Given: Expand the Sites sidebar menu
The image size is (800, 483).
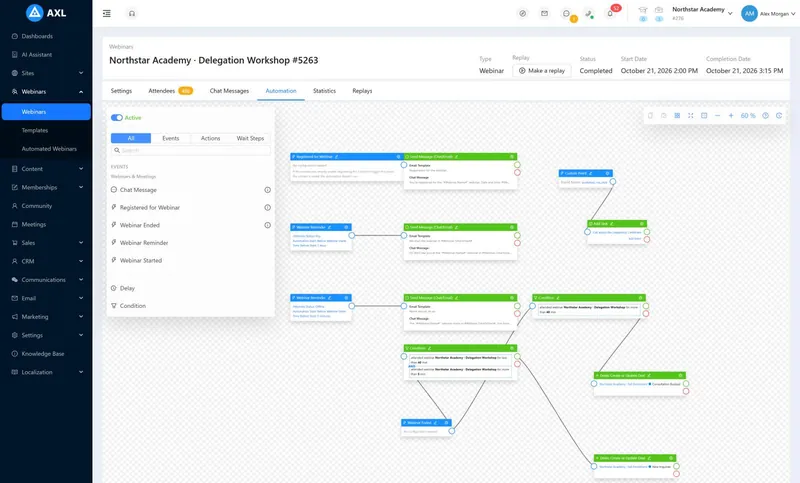Looking at the screenshot, I should [x=81, y=73].
